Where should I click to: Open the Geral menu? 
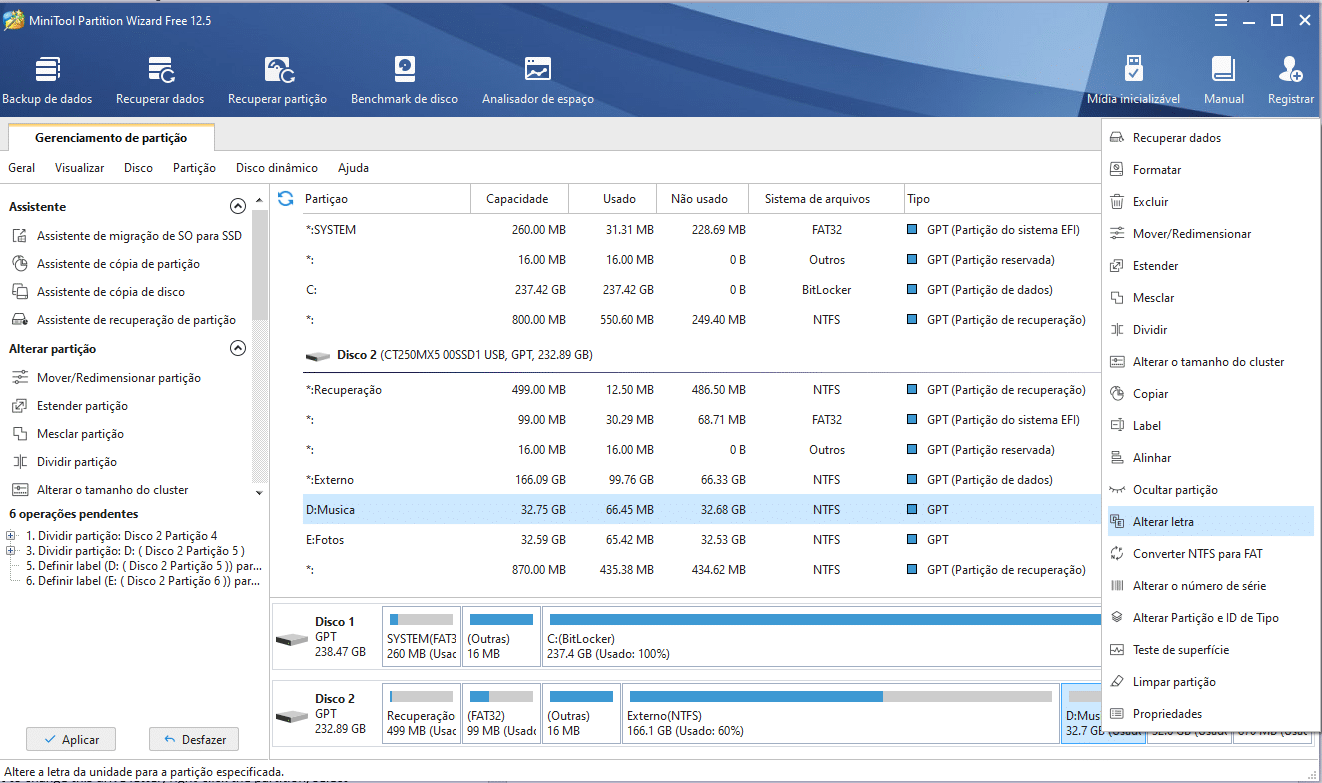22,168
